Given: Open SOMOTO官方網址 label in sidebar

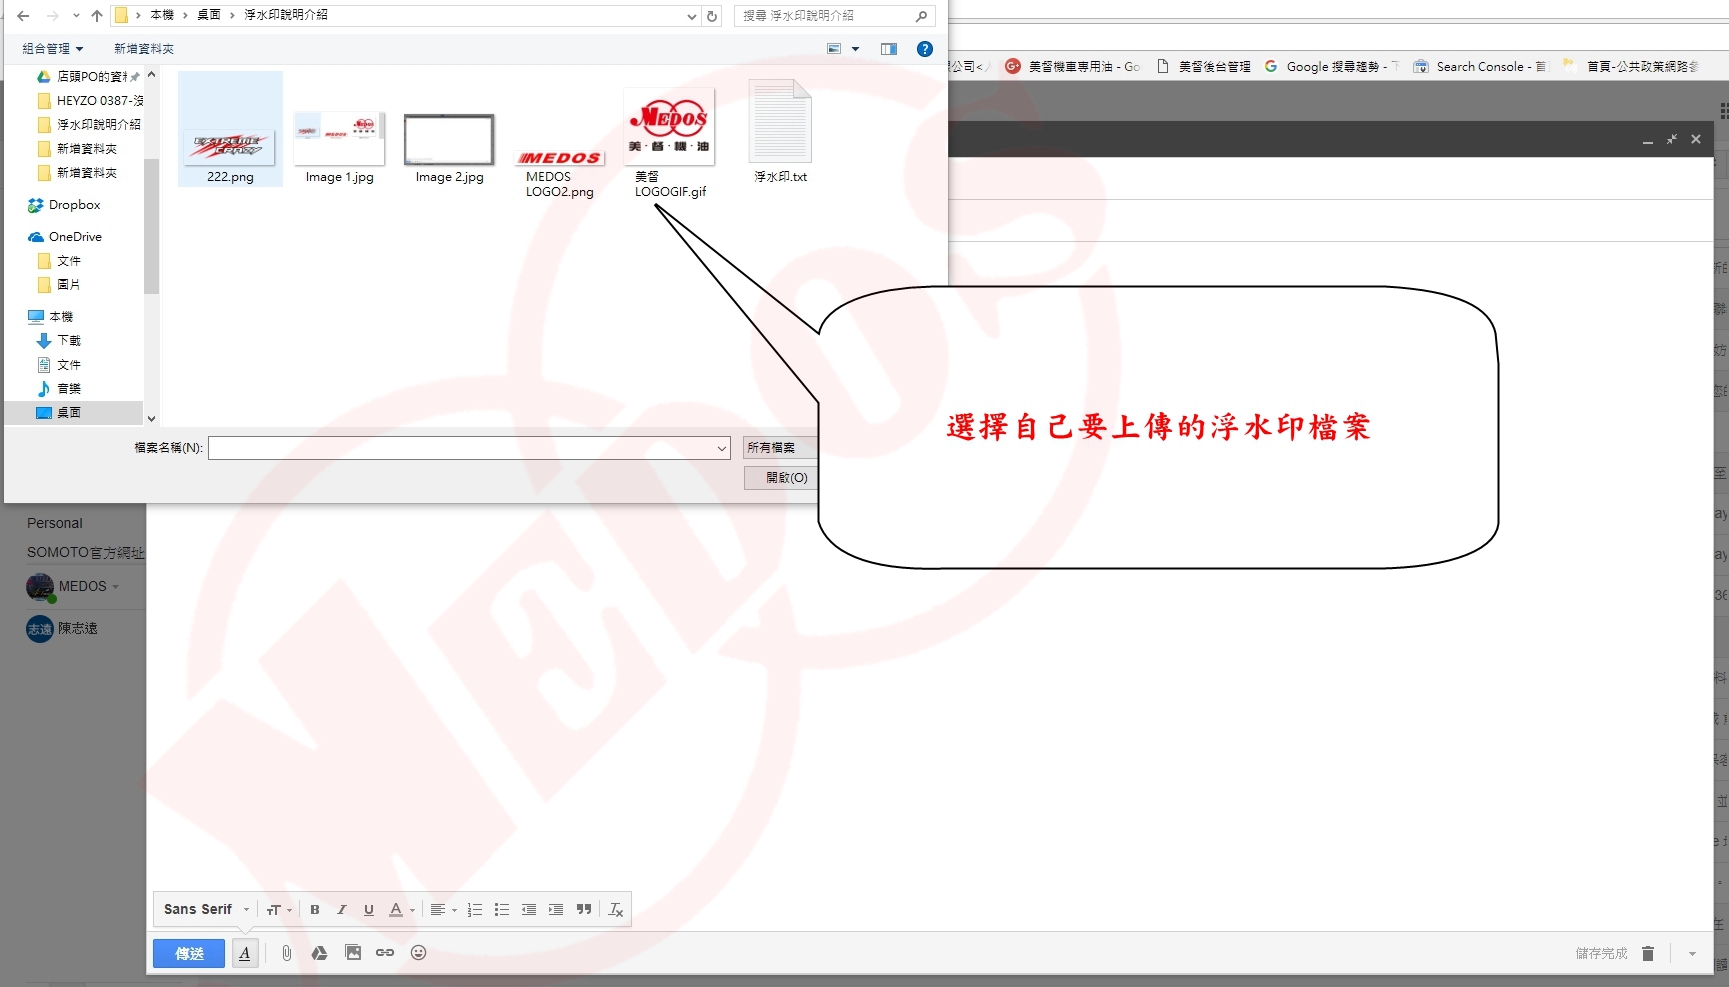Looking at the screenshot, I should tap(85, 552).
